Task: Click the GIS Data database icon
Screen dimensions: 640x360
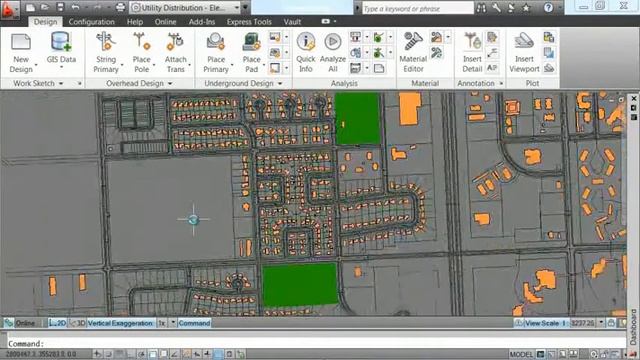Action: click(61, 42)
